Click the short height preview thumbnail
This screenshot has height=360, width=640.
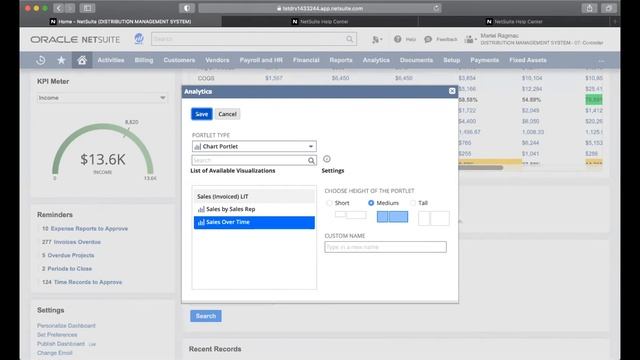(351, 215)
